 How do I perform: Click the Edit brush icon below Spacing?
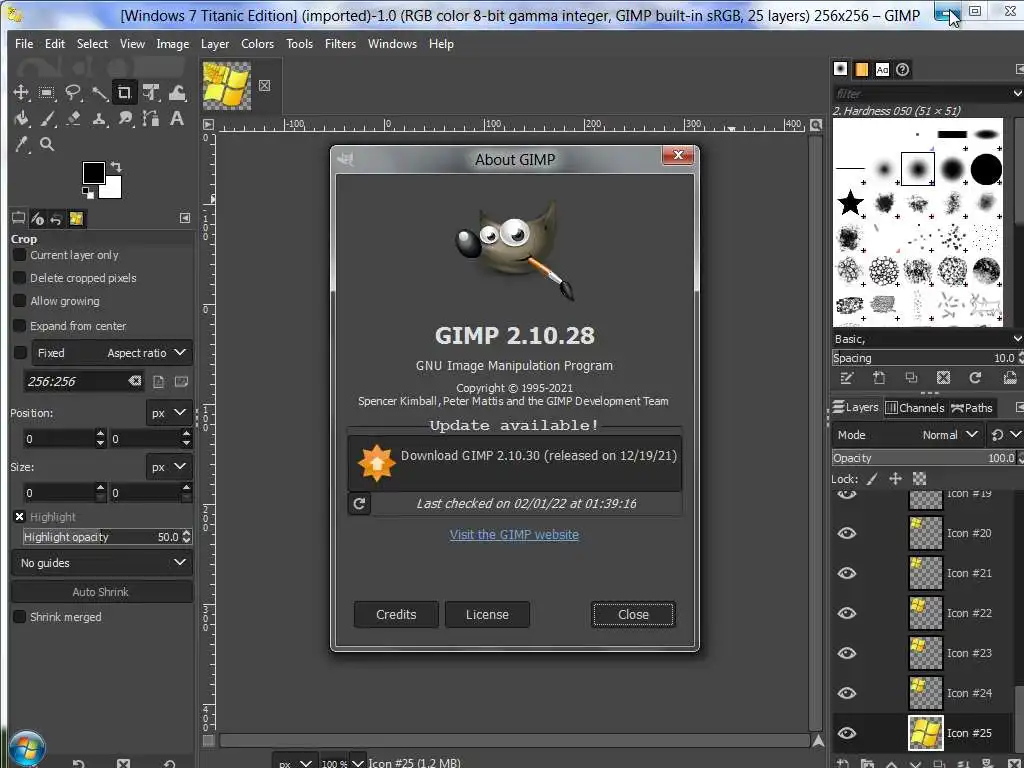(x=847, y=377)
